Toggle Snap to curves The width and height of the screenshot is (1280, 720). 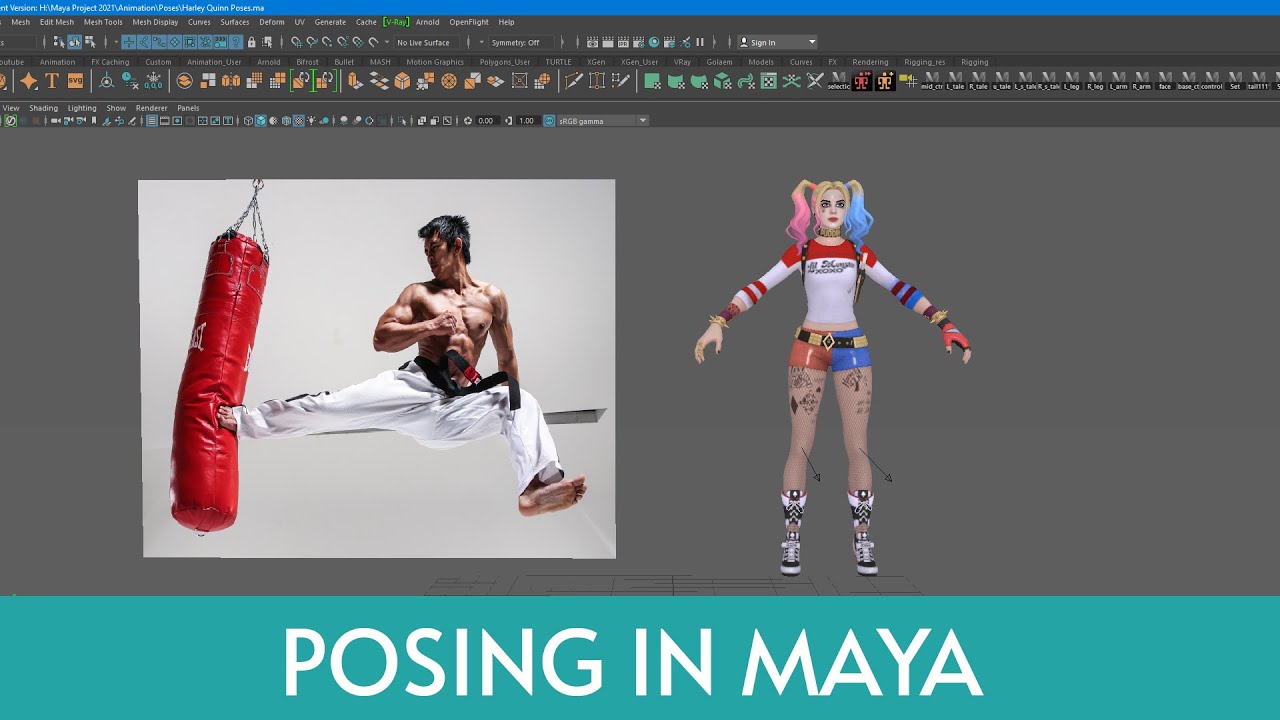point(311,42)
